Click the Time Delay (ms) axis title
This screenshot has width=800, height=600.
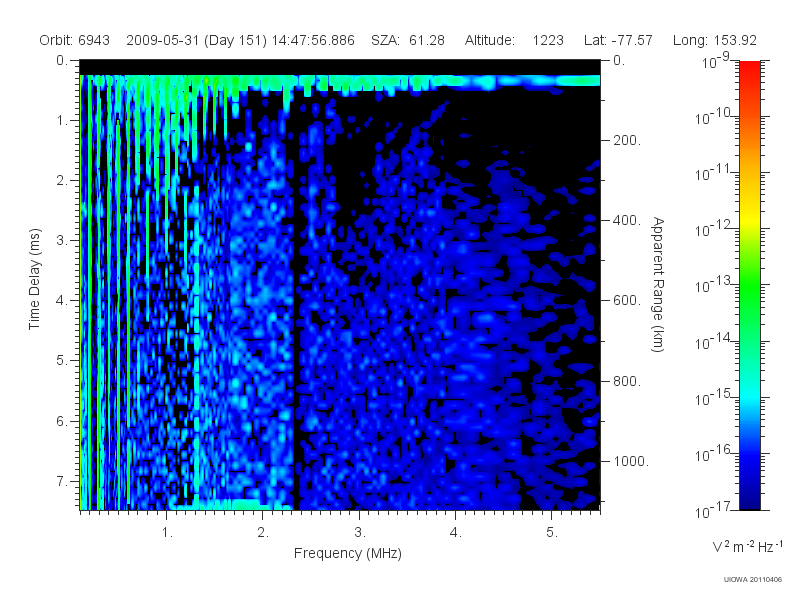click(x=34, y=279)
